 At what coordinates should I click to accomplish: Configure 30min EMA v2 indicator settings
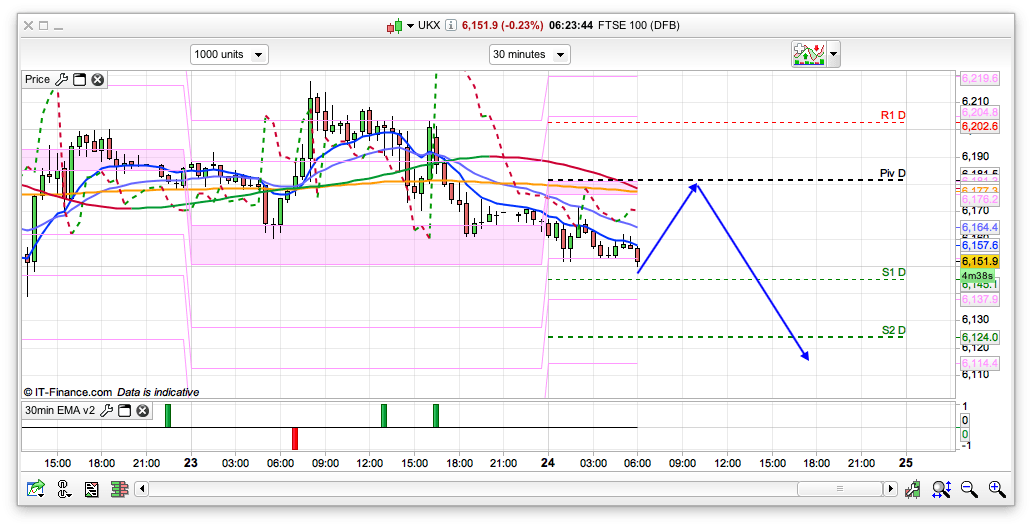pyautogui.click(x=106, y=411)
